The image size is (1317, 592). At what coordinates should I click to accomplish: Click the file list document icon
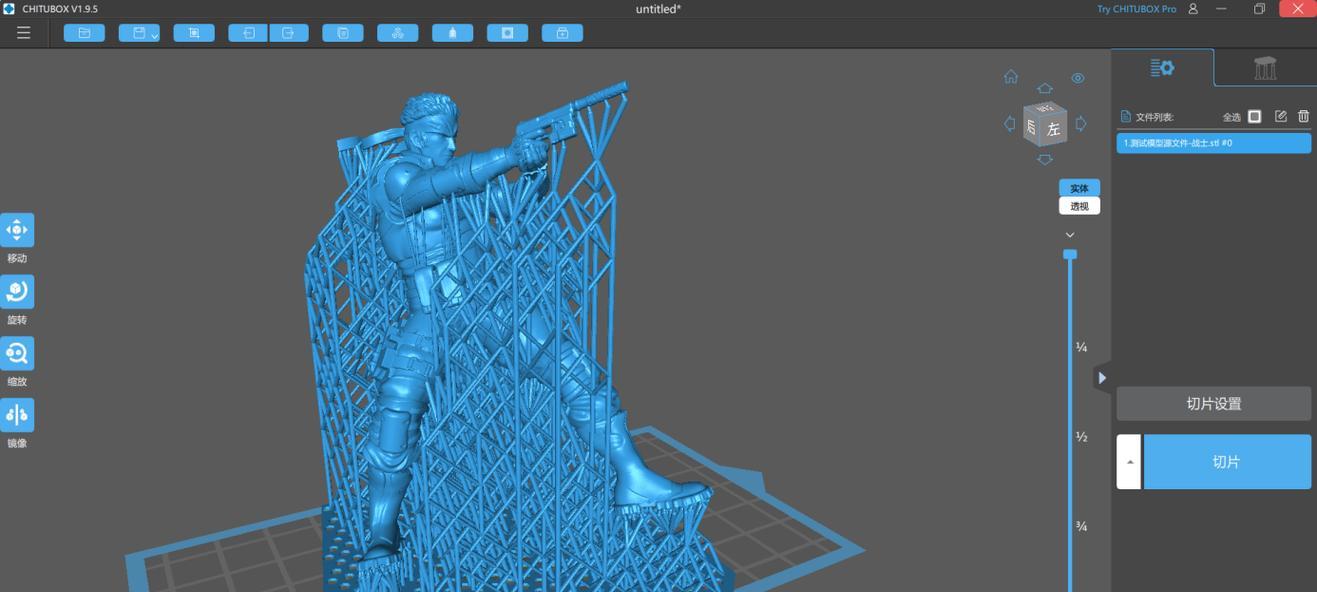tap(1126, 117)
